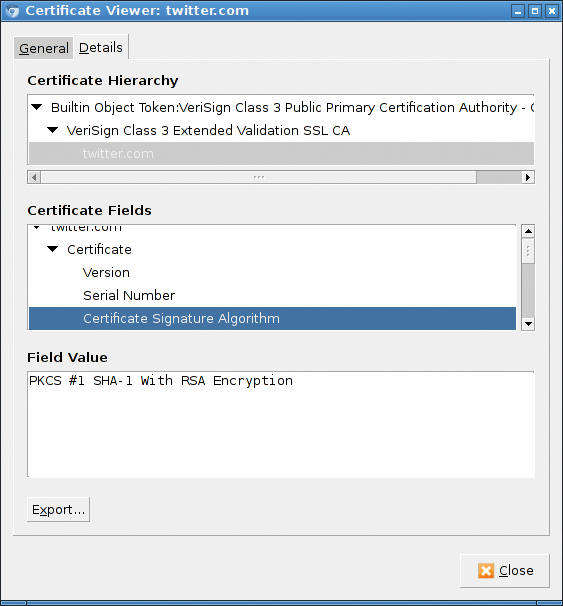
Task: Select the Version field
Action: pos(272,272)
